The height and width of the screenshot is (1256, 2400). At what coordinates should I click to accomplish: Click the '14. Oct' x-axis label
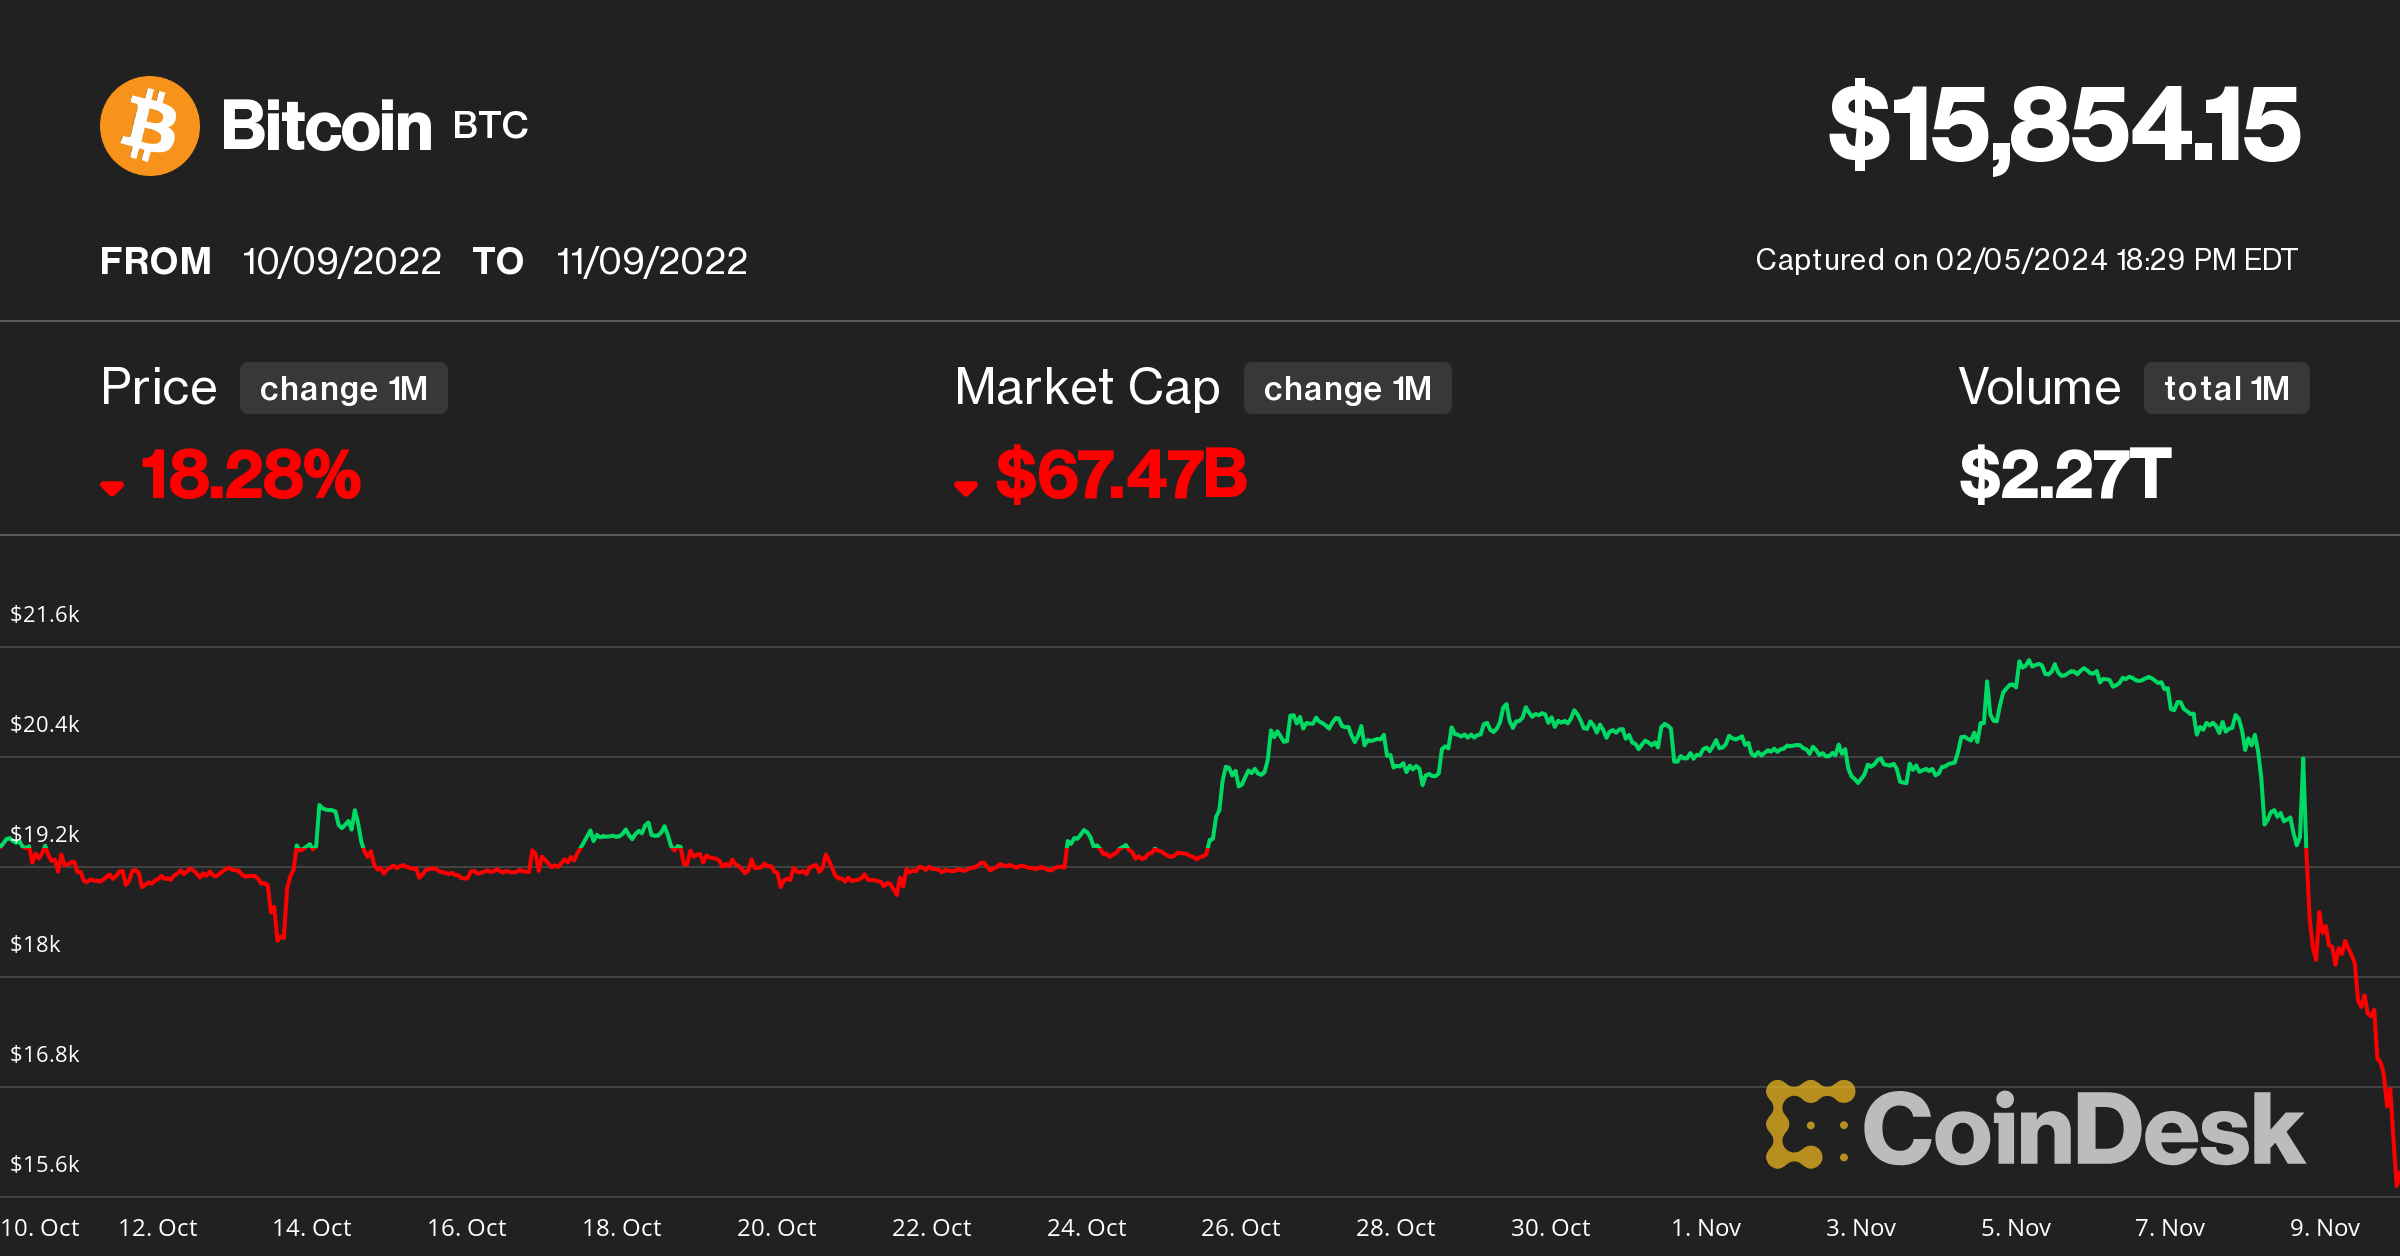[312, 1228]
